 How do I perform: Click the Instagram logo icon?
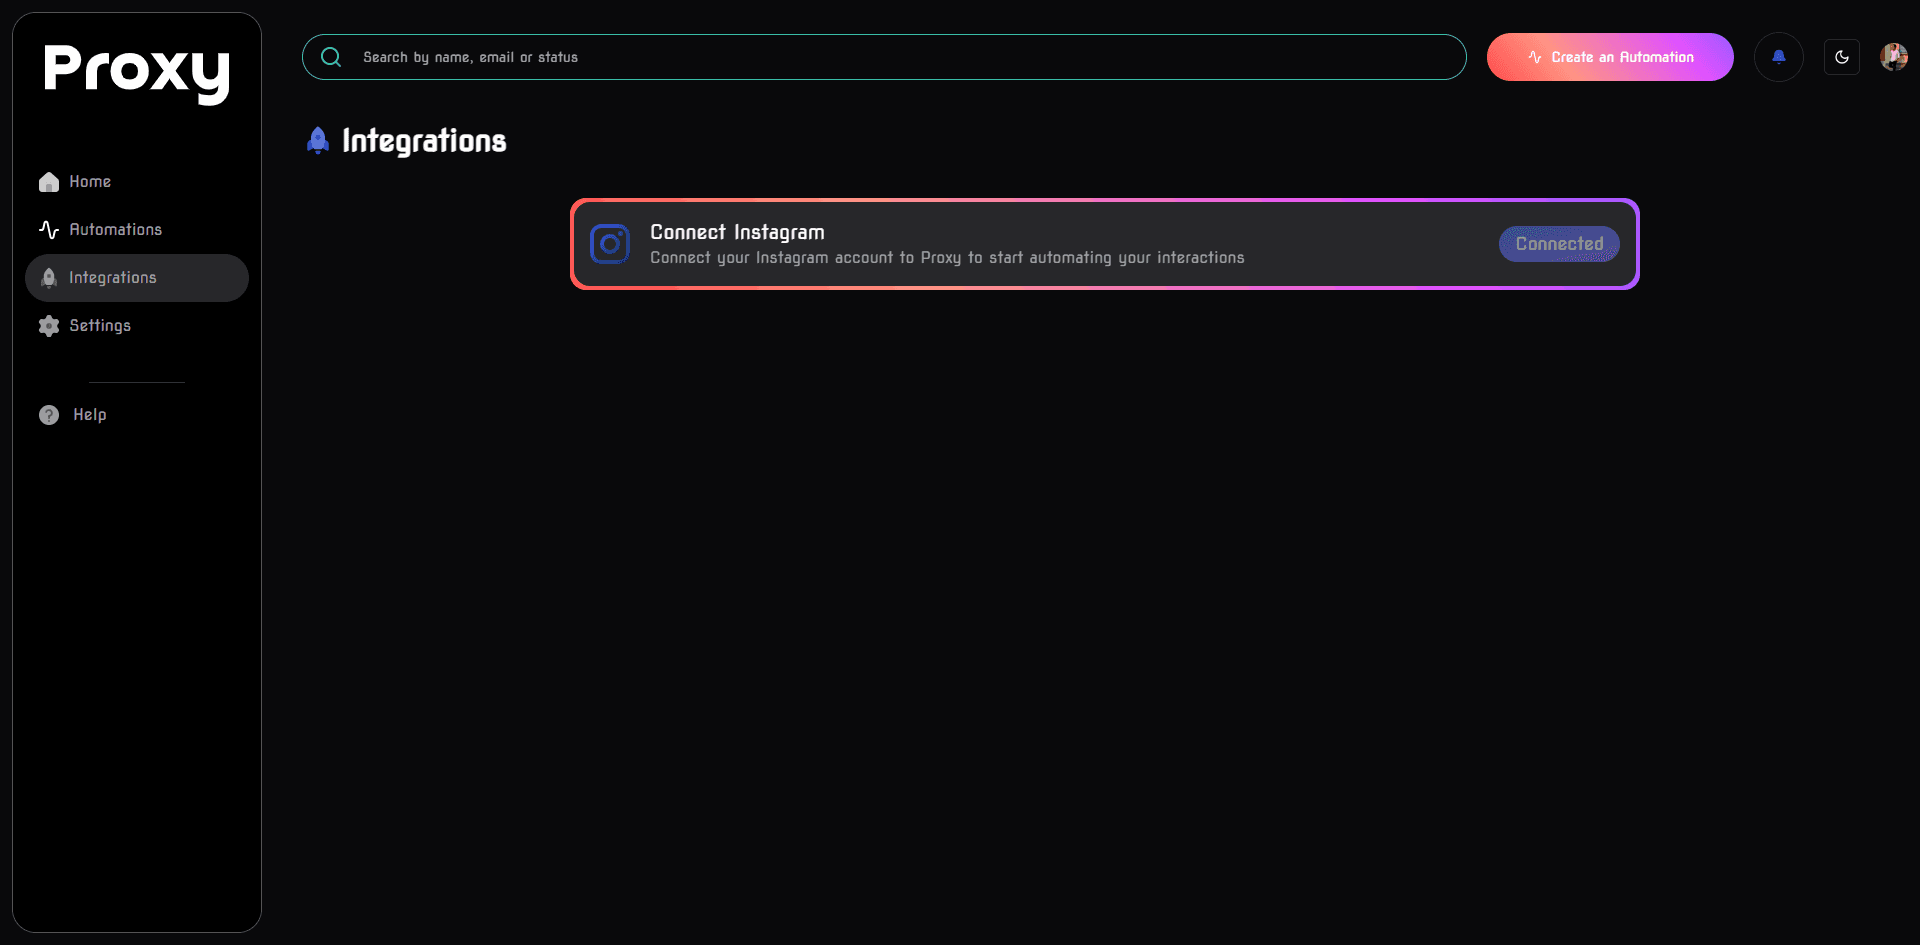pos(610,244)
